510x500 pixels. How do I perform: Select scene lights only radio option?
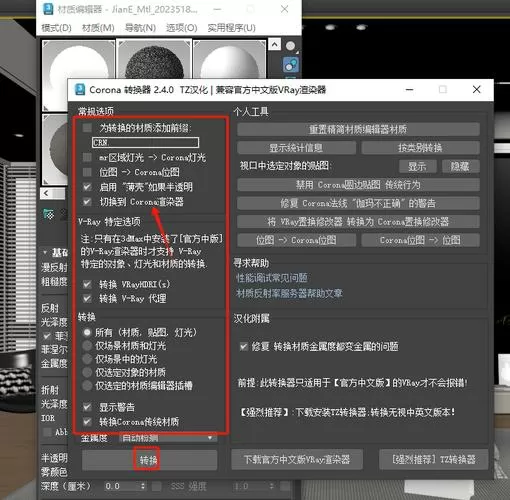tap(87, 359)
